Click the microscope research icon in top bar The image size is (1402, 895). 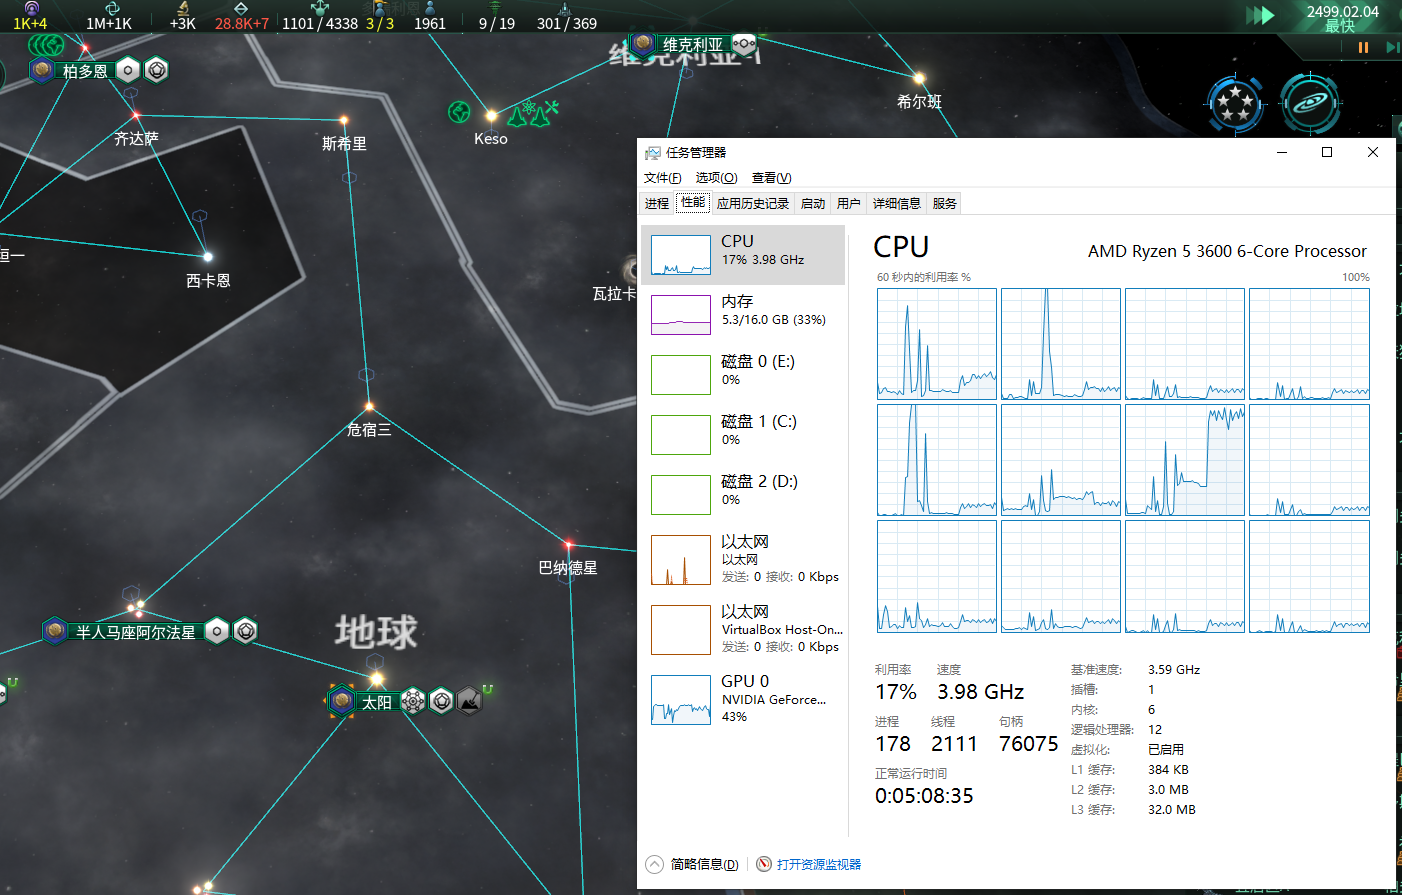183,8
